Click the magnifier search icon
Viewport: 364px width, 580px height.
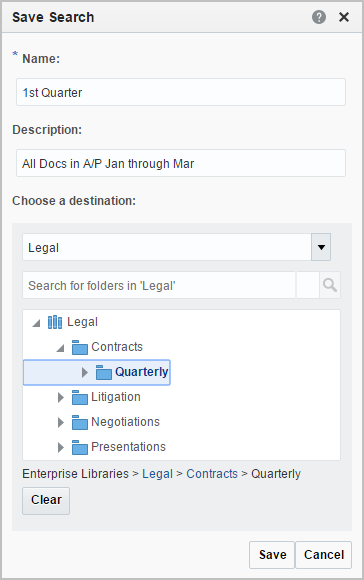pyautogui.click(x=330, y=285)
